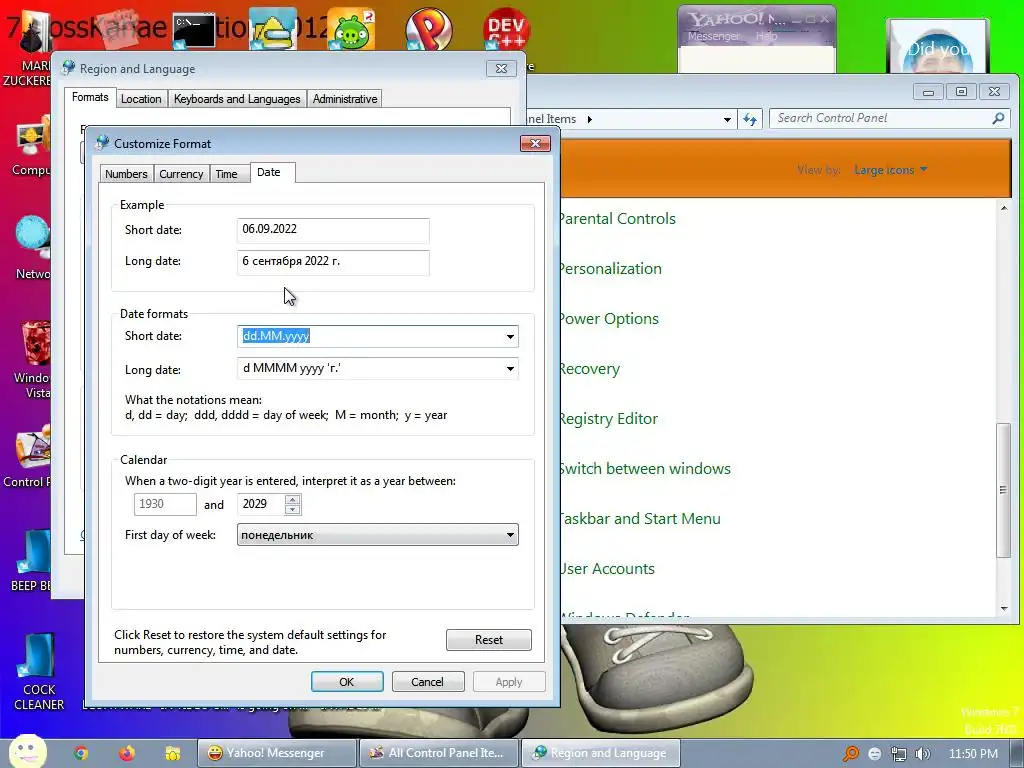
Task: Launch Firefox from taskbar
Action: tap(127, 753)
